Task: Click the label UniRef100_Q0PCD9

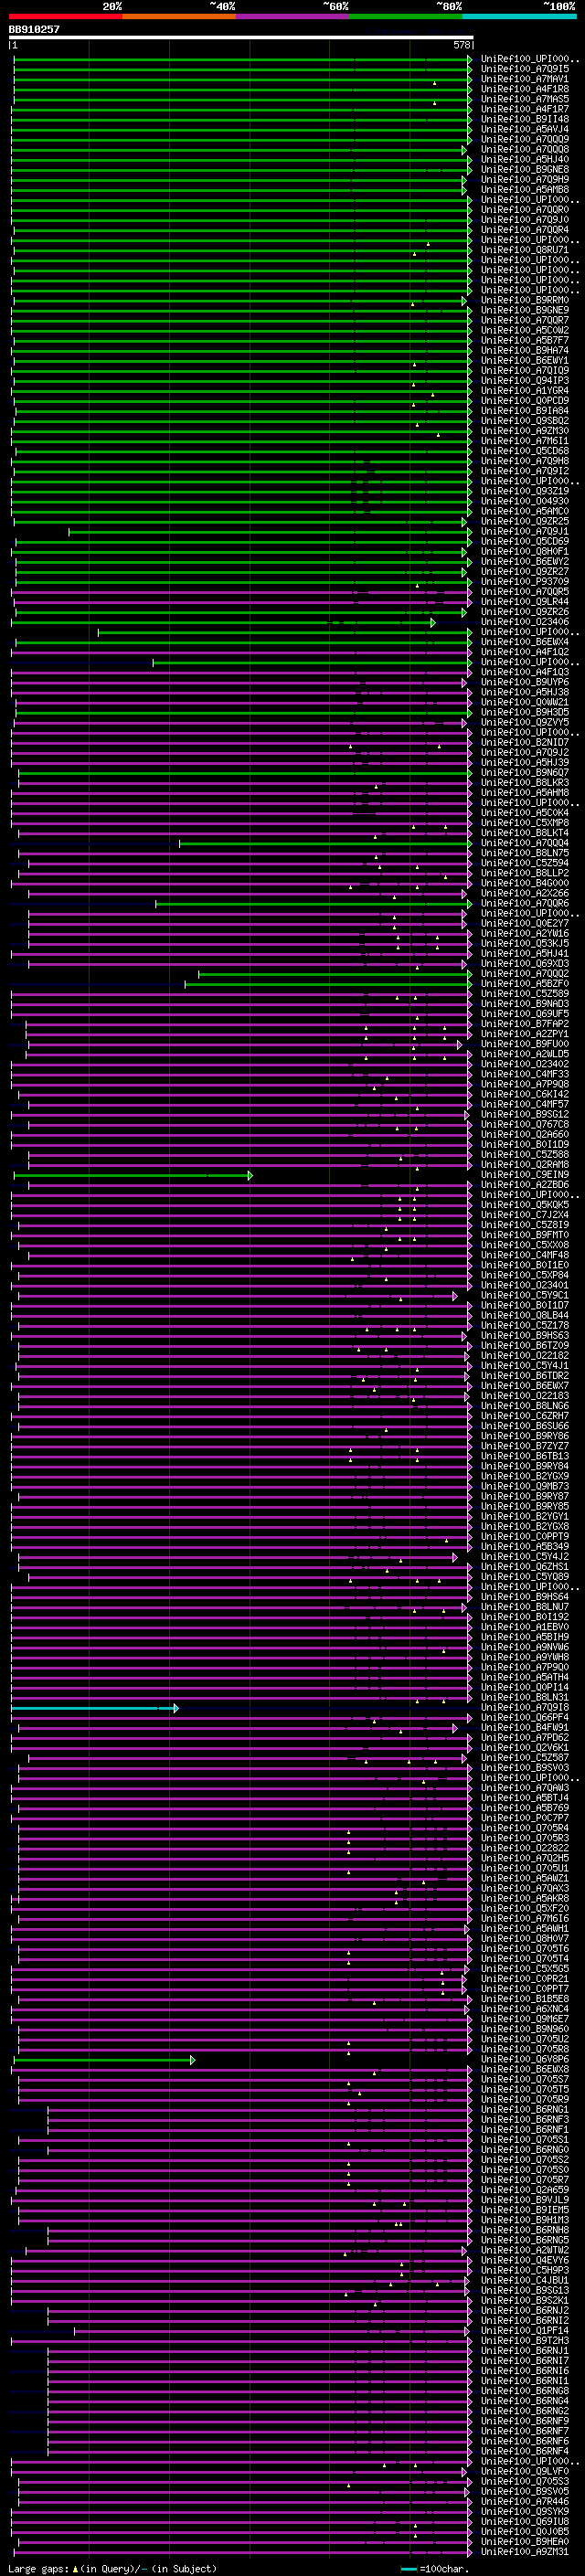Action: tap(525, 400)
